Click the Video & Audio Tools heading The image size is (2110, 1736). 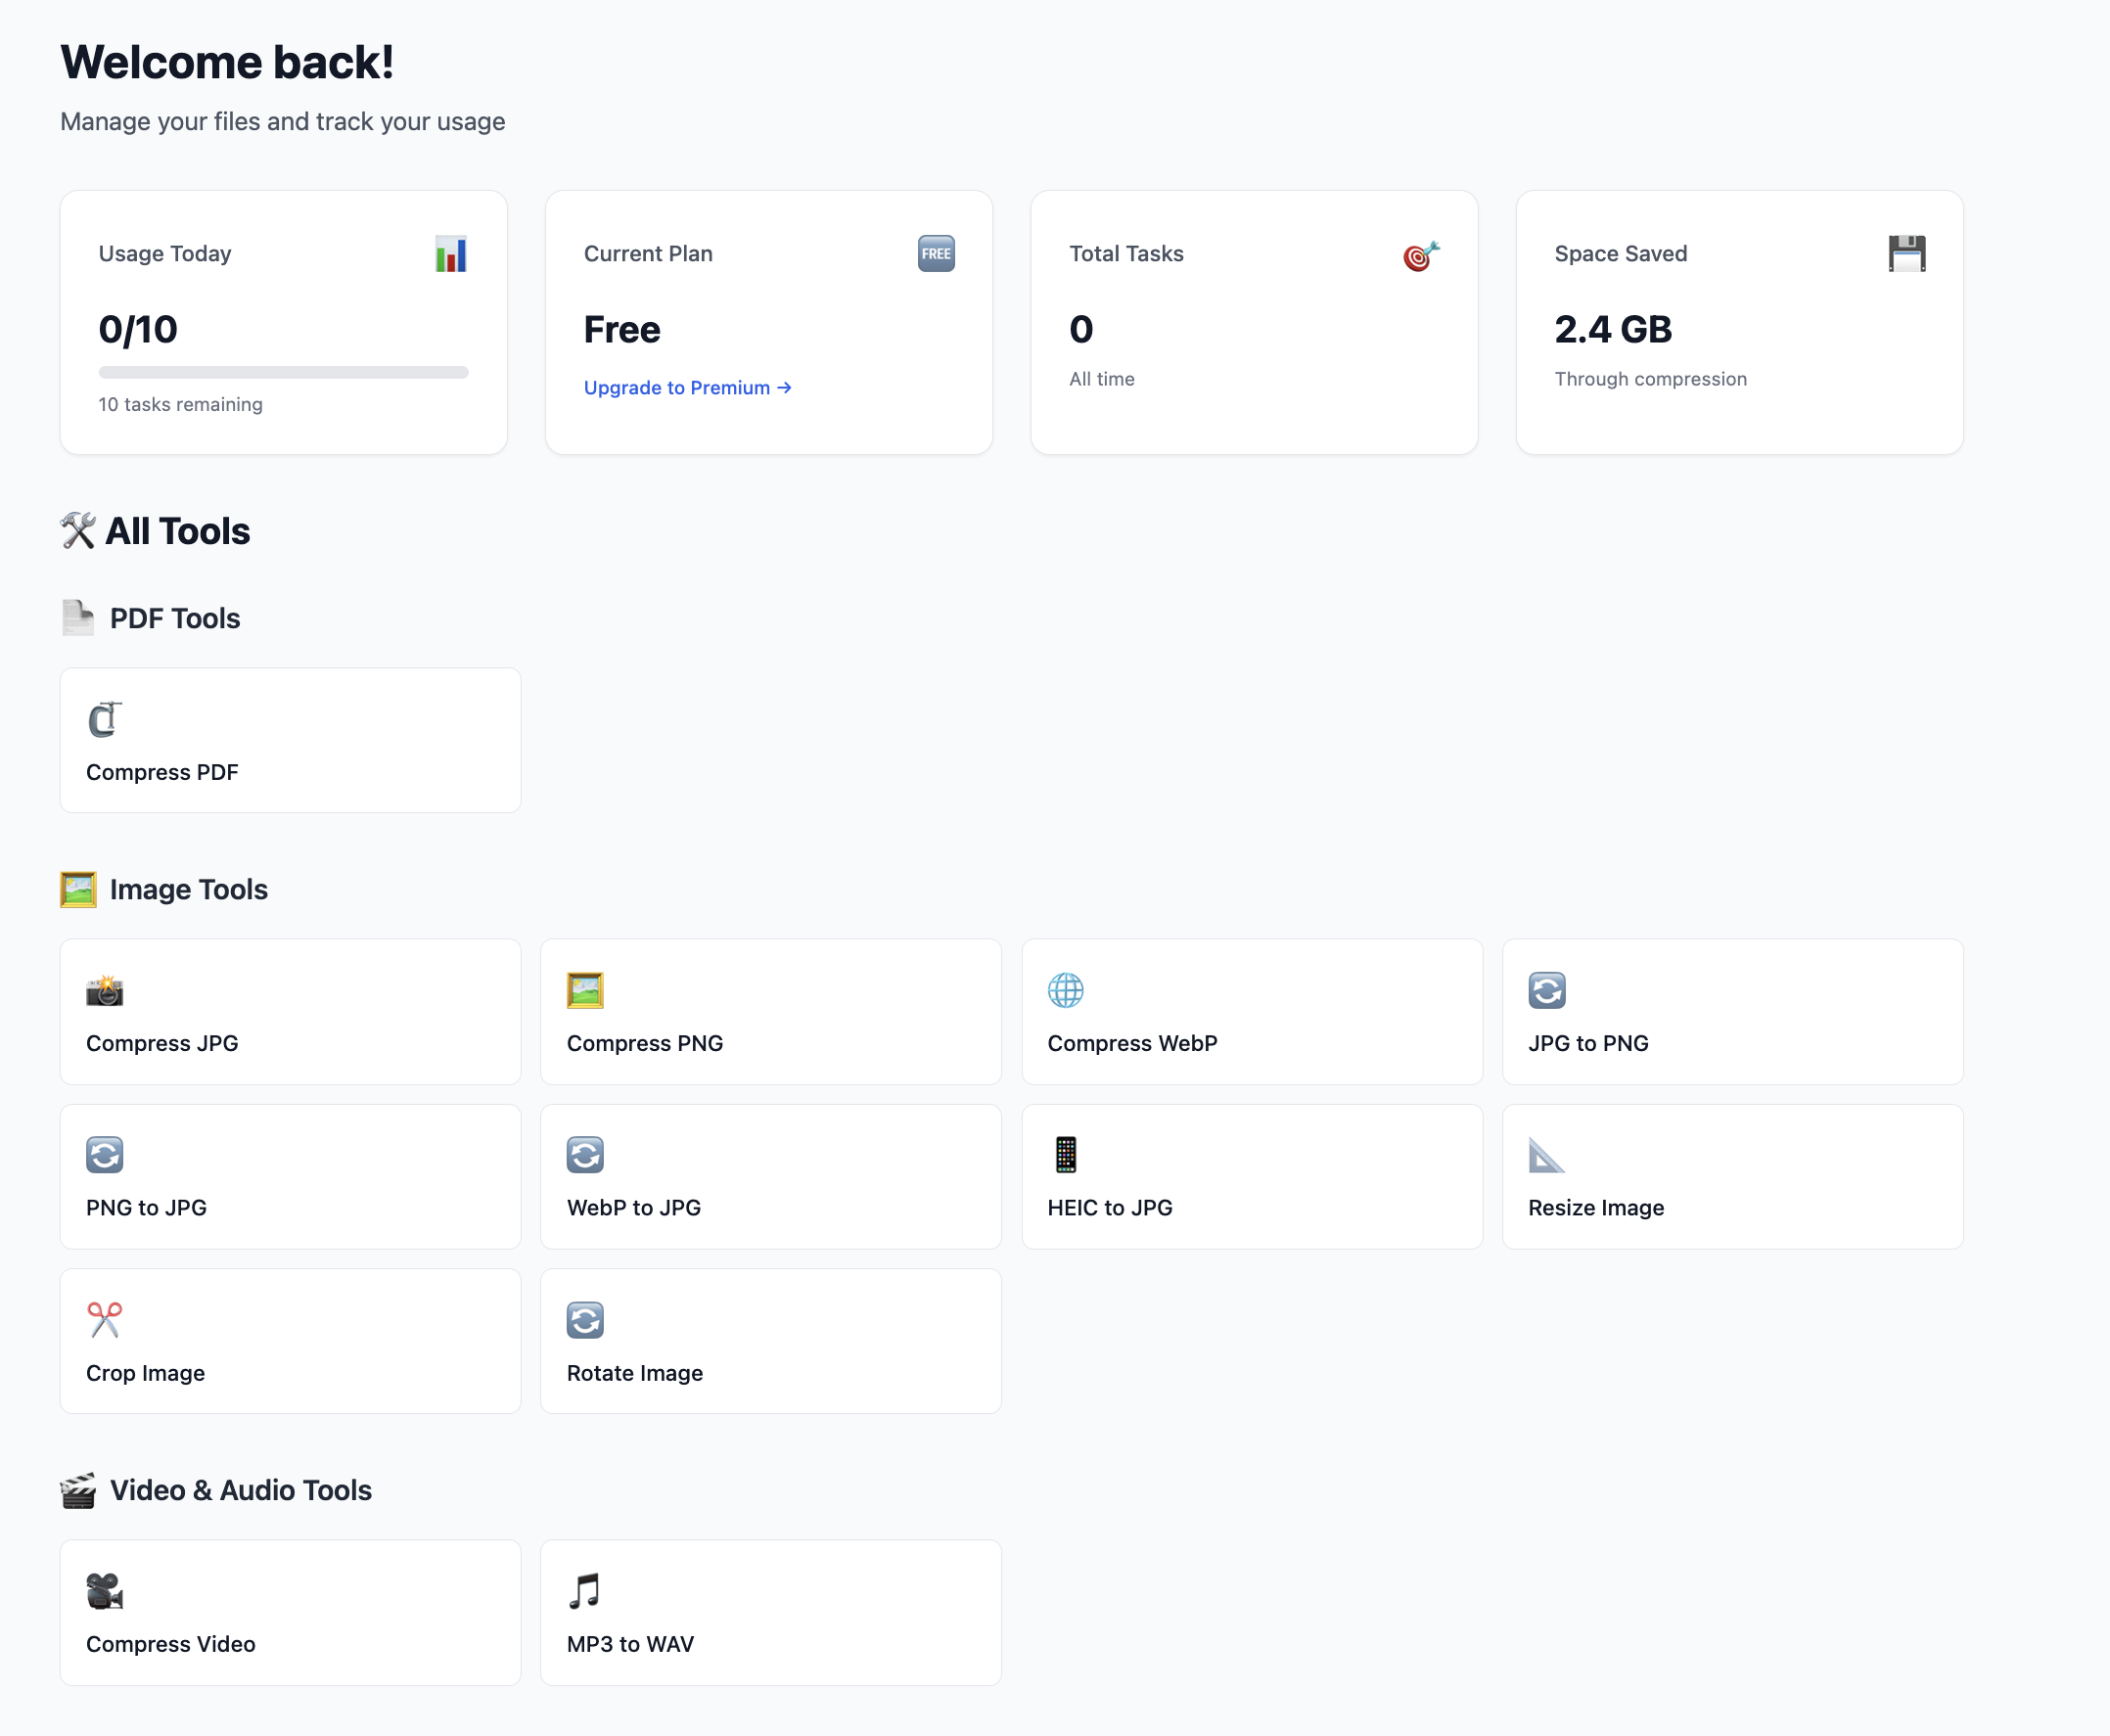click(x=240, y=1490)
